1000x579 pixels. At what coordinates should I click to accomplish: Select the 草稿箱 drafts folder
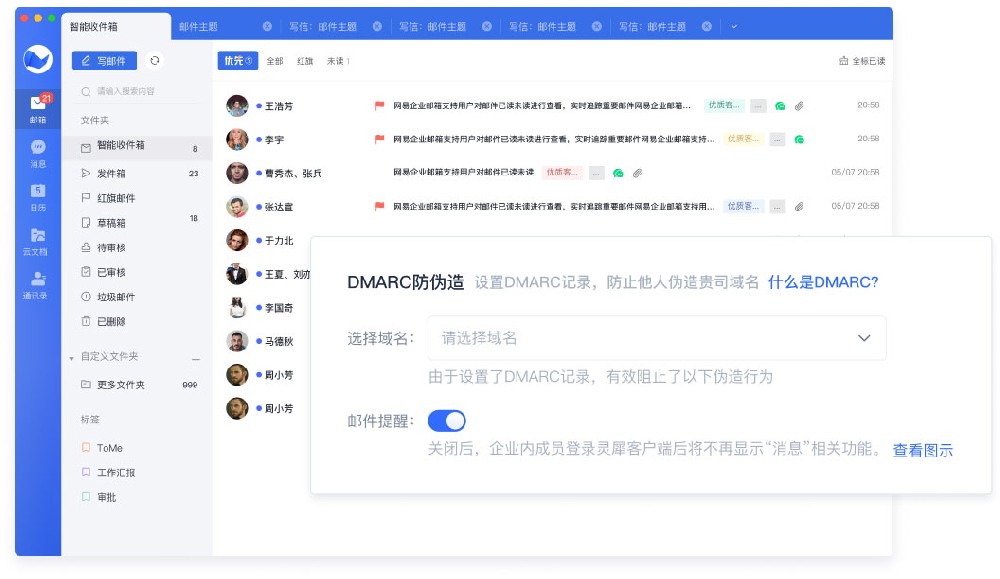(x=111, y=223)
